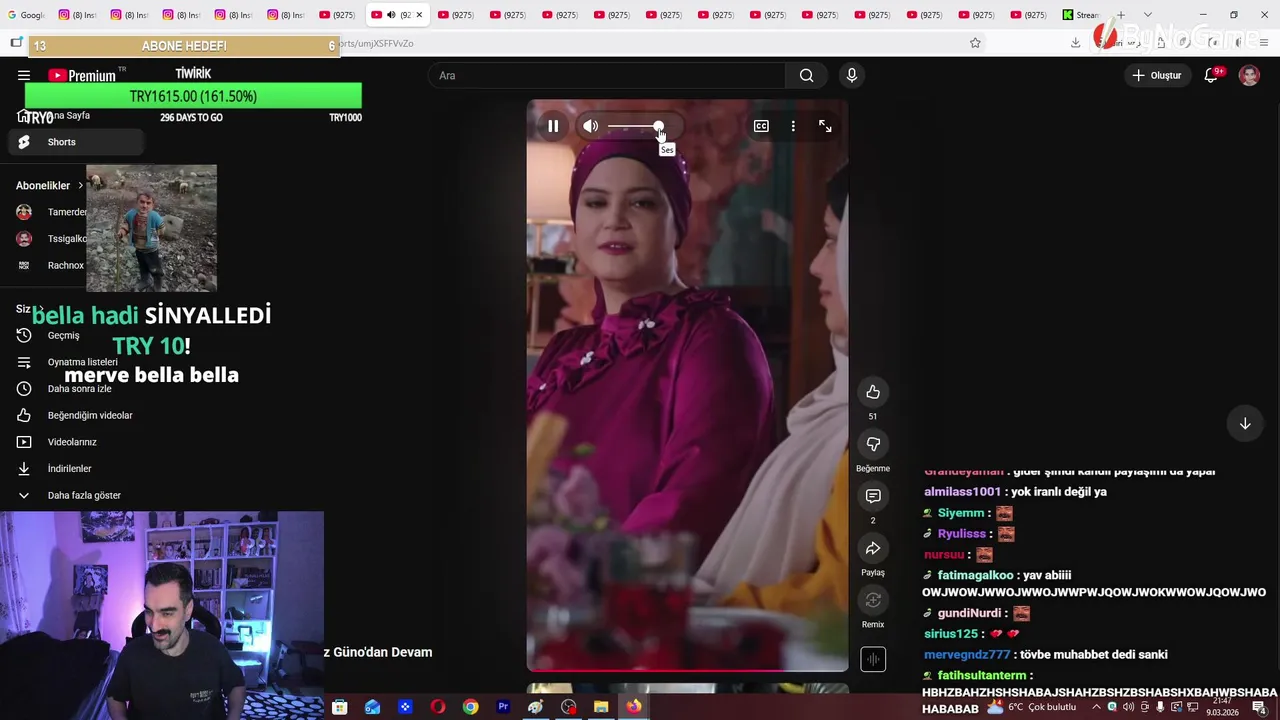
Task: Open the Rachnox subscription channel
Action: click(x=50, y=266)
